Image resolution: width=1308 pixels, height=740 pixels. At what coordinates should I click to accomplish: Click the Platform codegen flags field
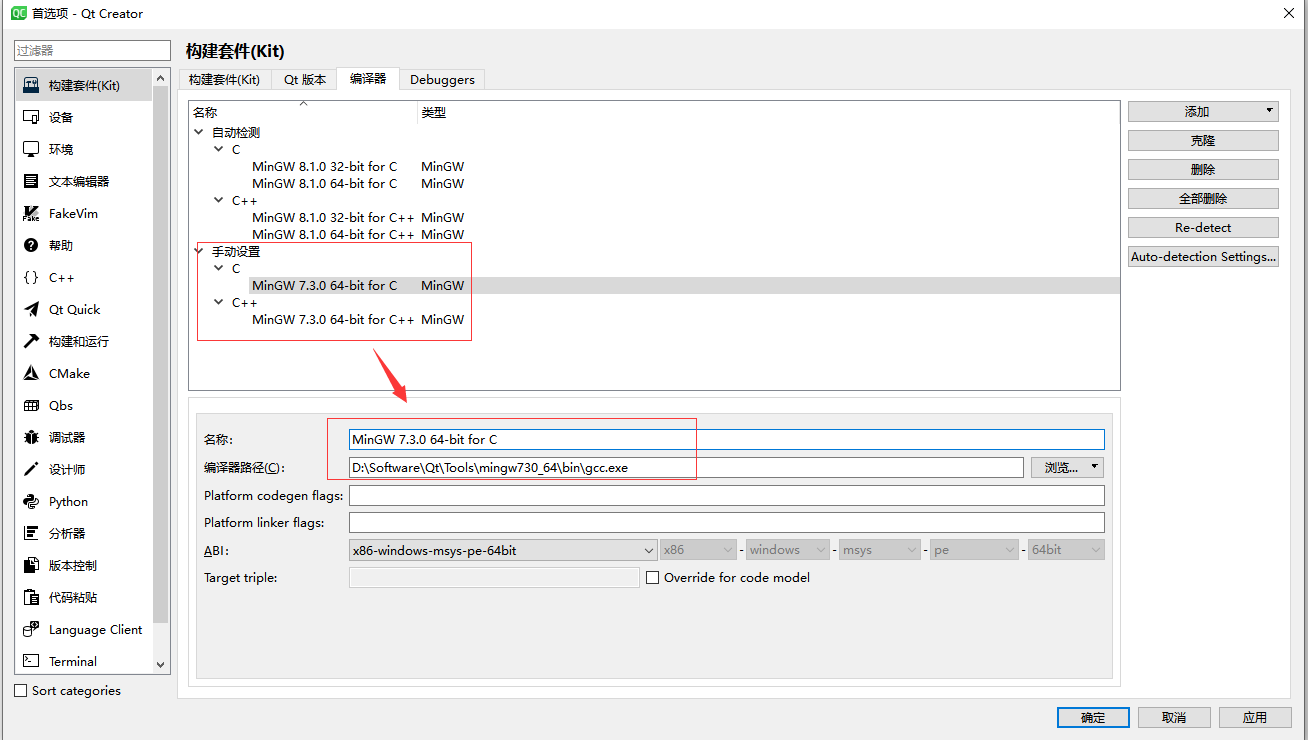pyautogui.click(x=727, y=495)
